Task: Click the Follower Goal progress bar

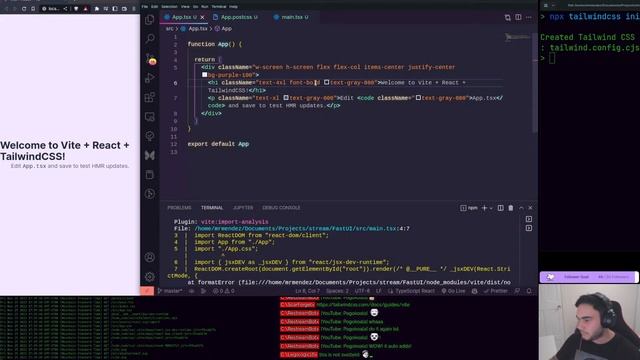Action: 589,277
